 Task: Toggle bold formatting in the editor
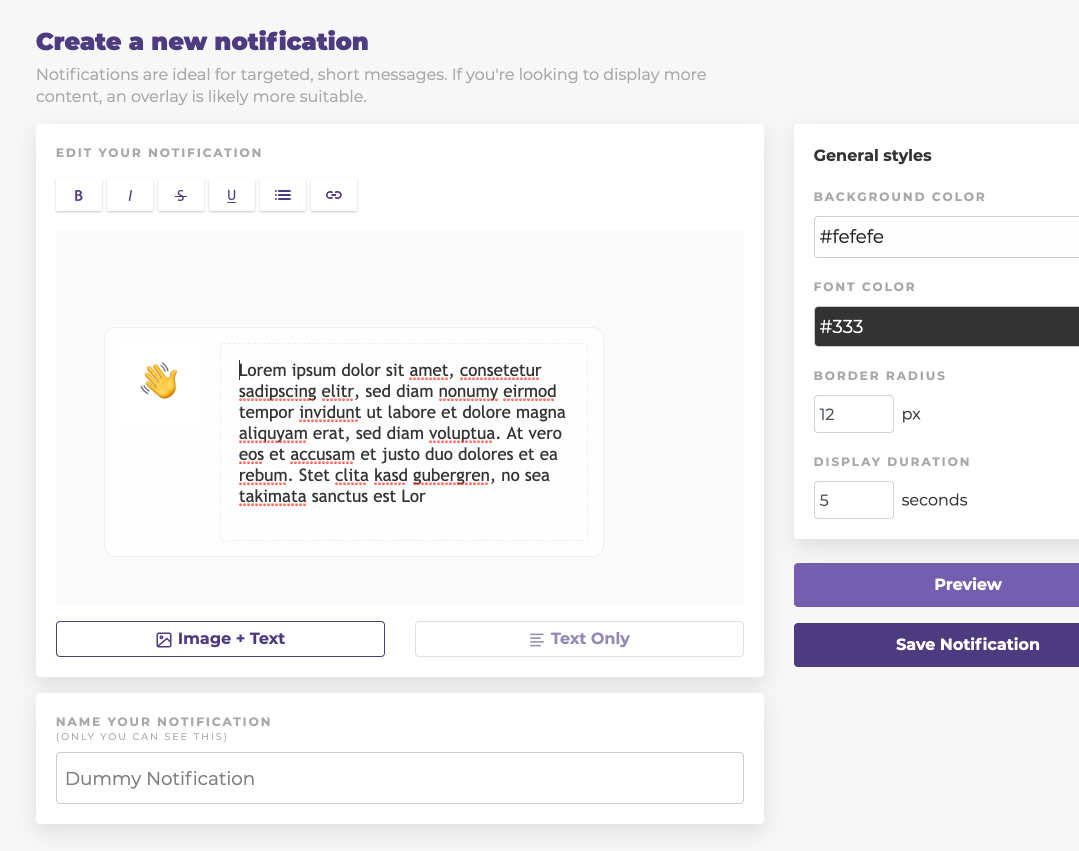[79, 194]
